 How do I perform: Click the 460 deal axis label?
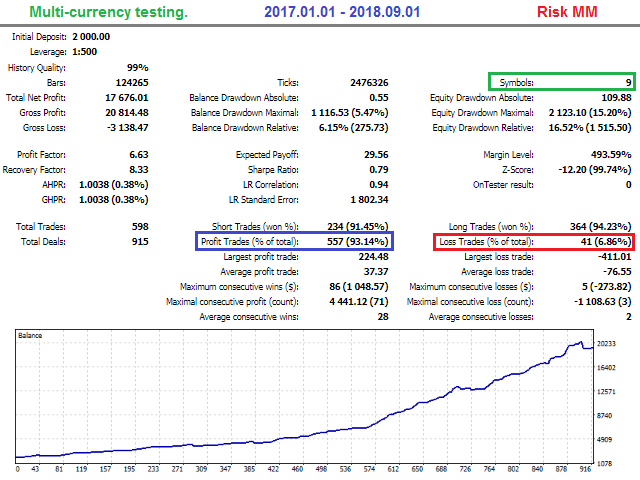[x=297, y=469]
